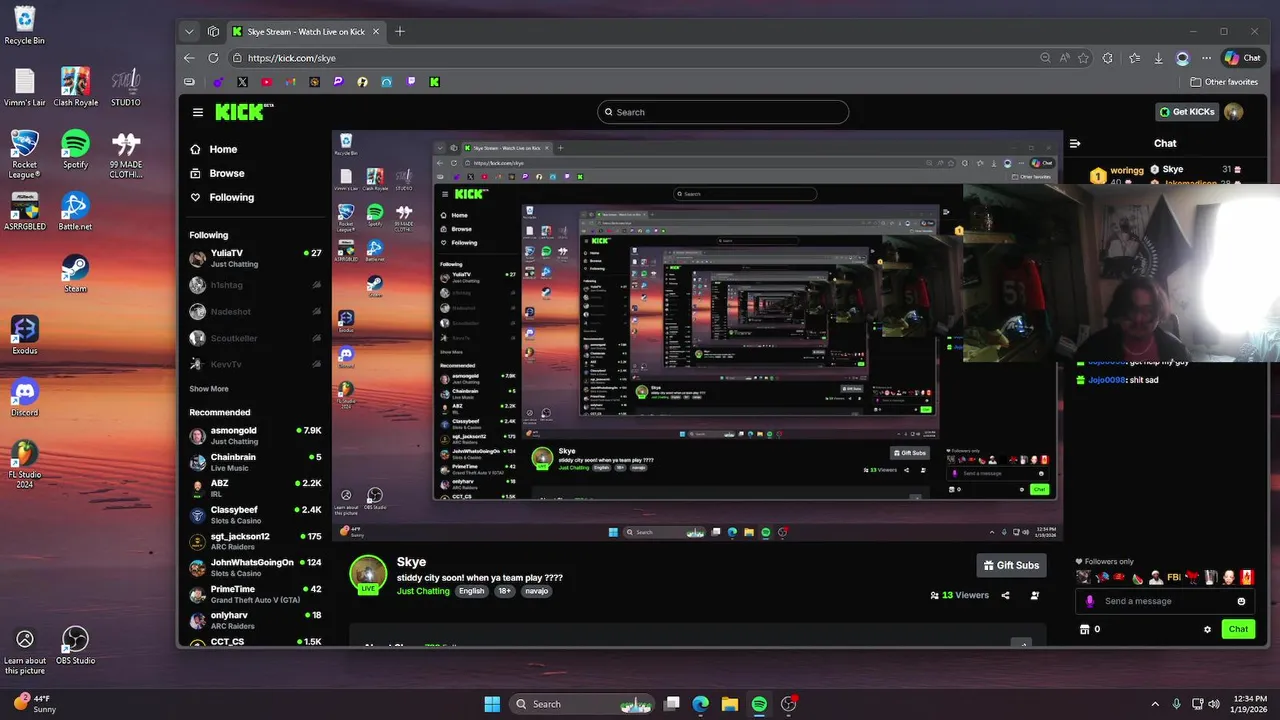Image resolution: width=1280 pixels, height=720 pixels.
Task: Select the OBS Studio desktop icon
Action: point(75,646)
